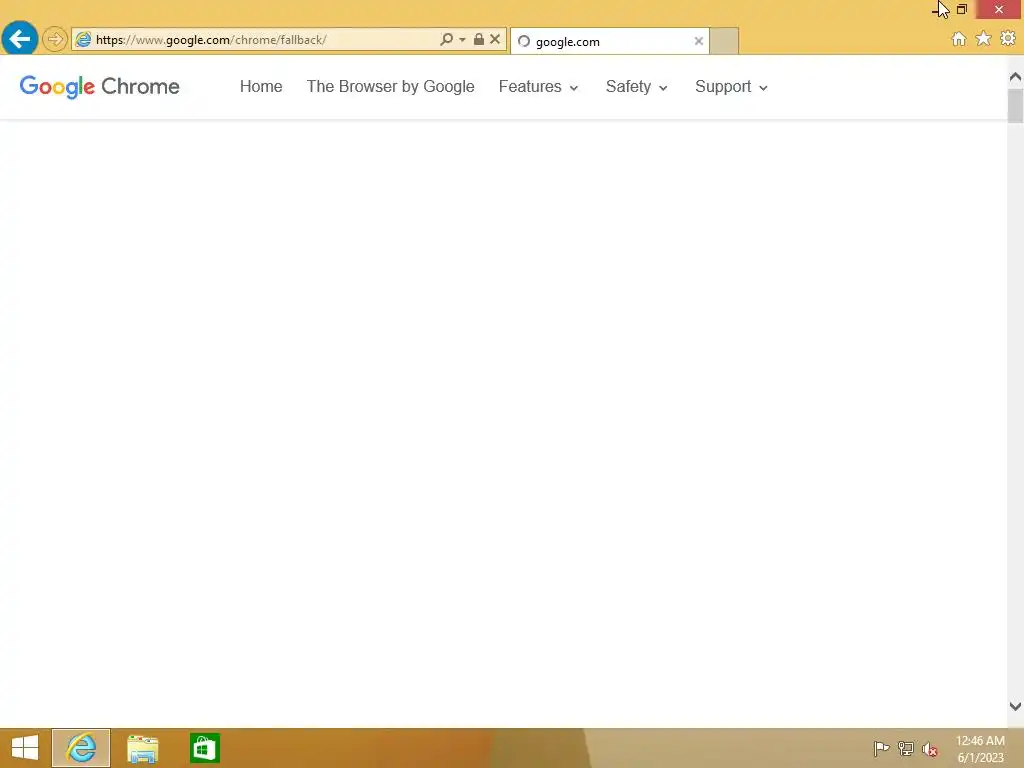The width and height of the screenshot is (1024, 768).
Task: Close the Internet Explorer window
Action: [999, 9]
